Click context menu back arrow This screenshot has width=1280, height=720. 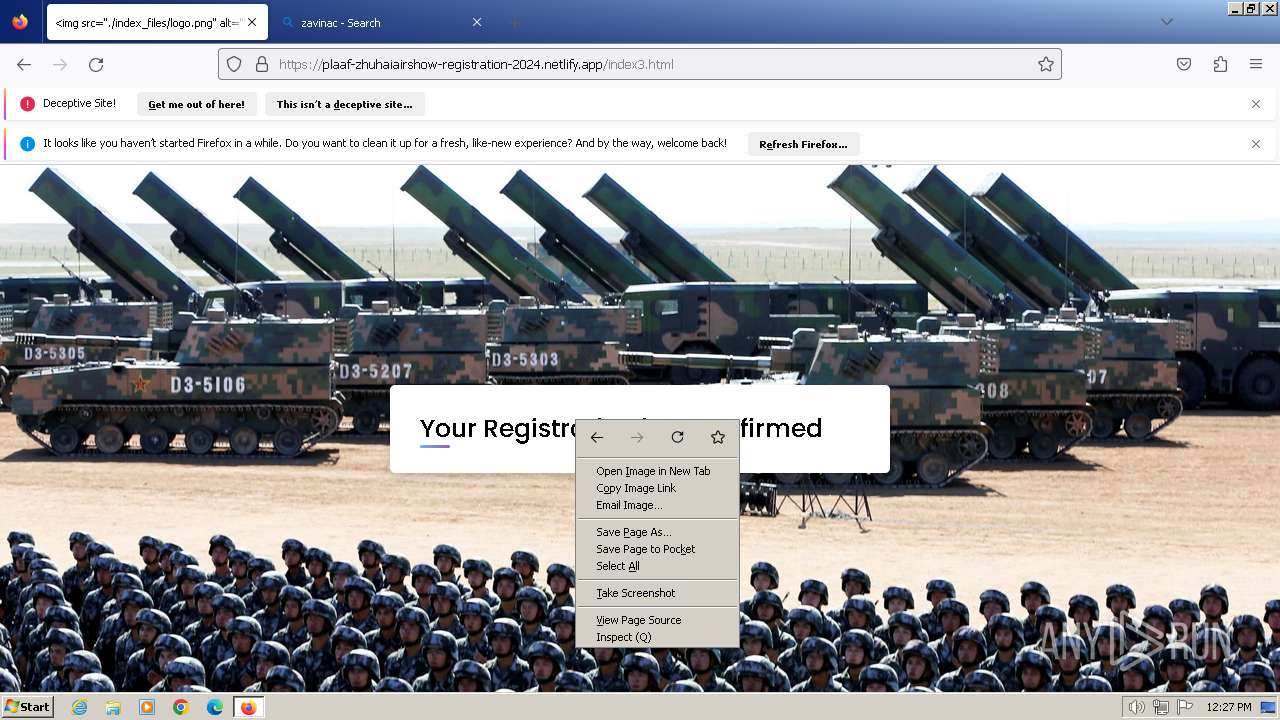pos(597,437)
